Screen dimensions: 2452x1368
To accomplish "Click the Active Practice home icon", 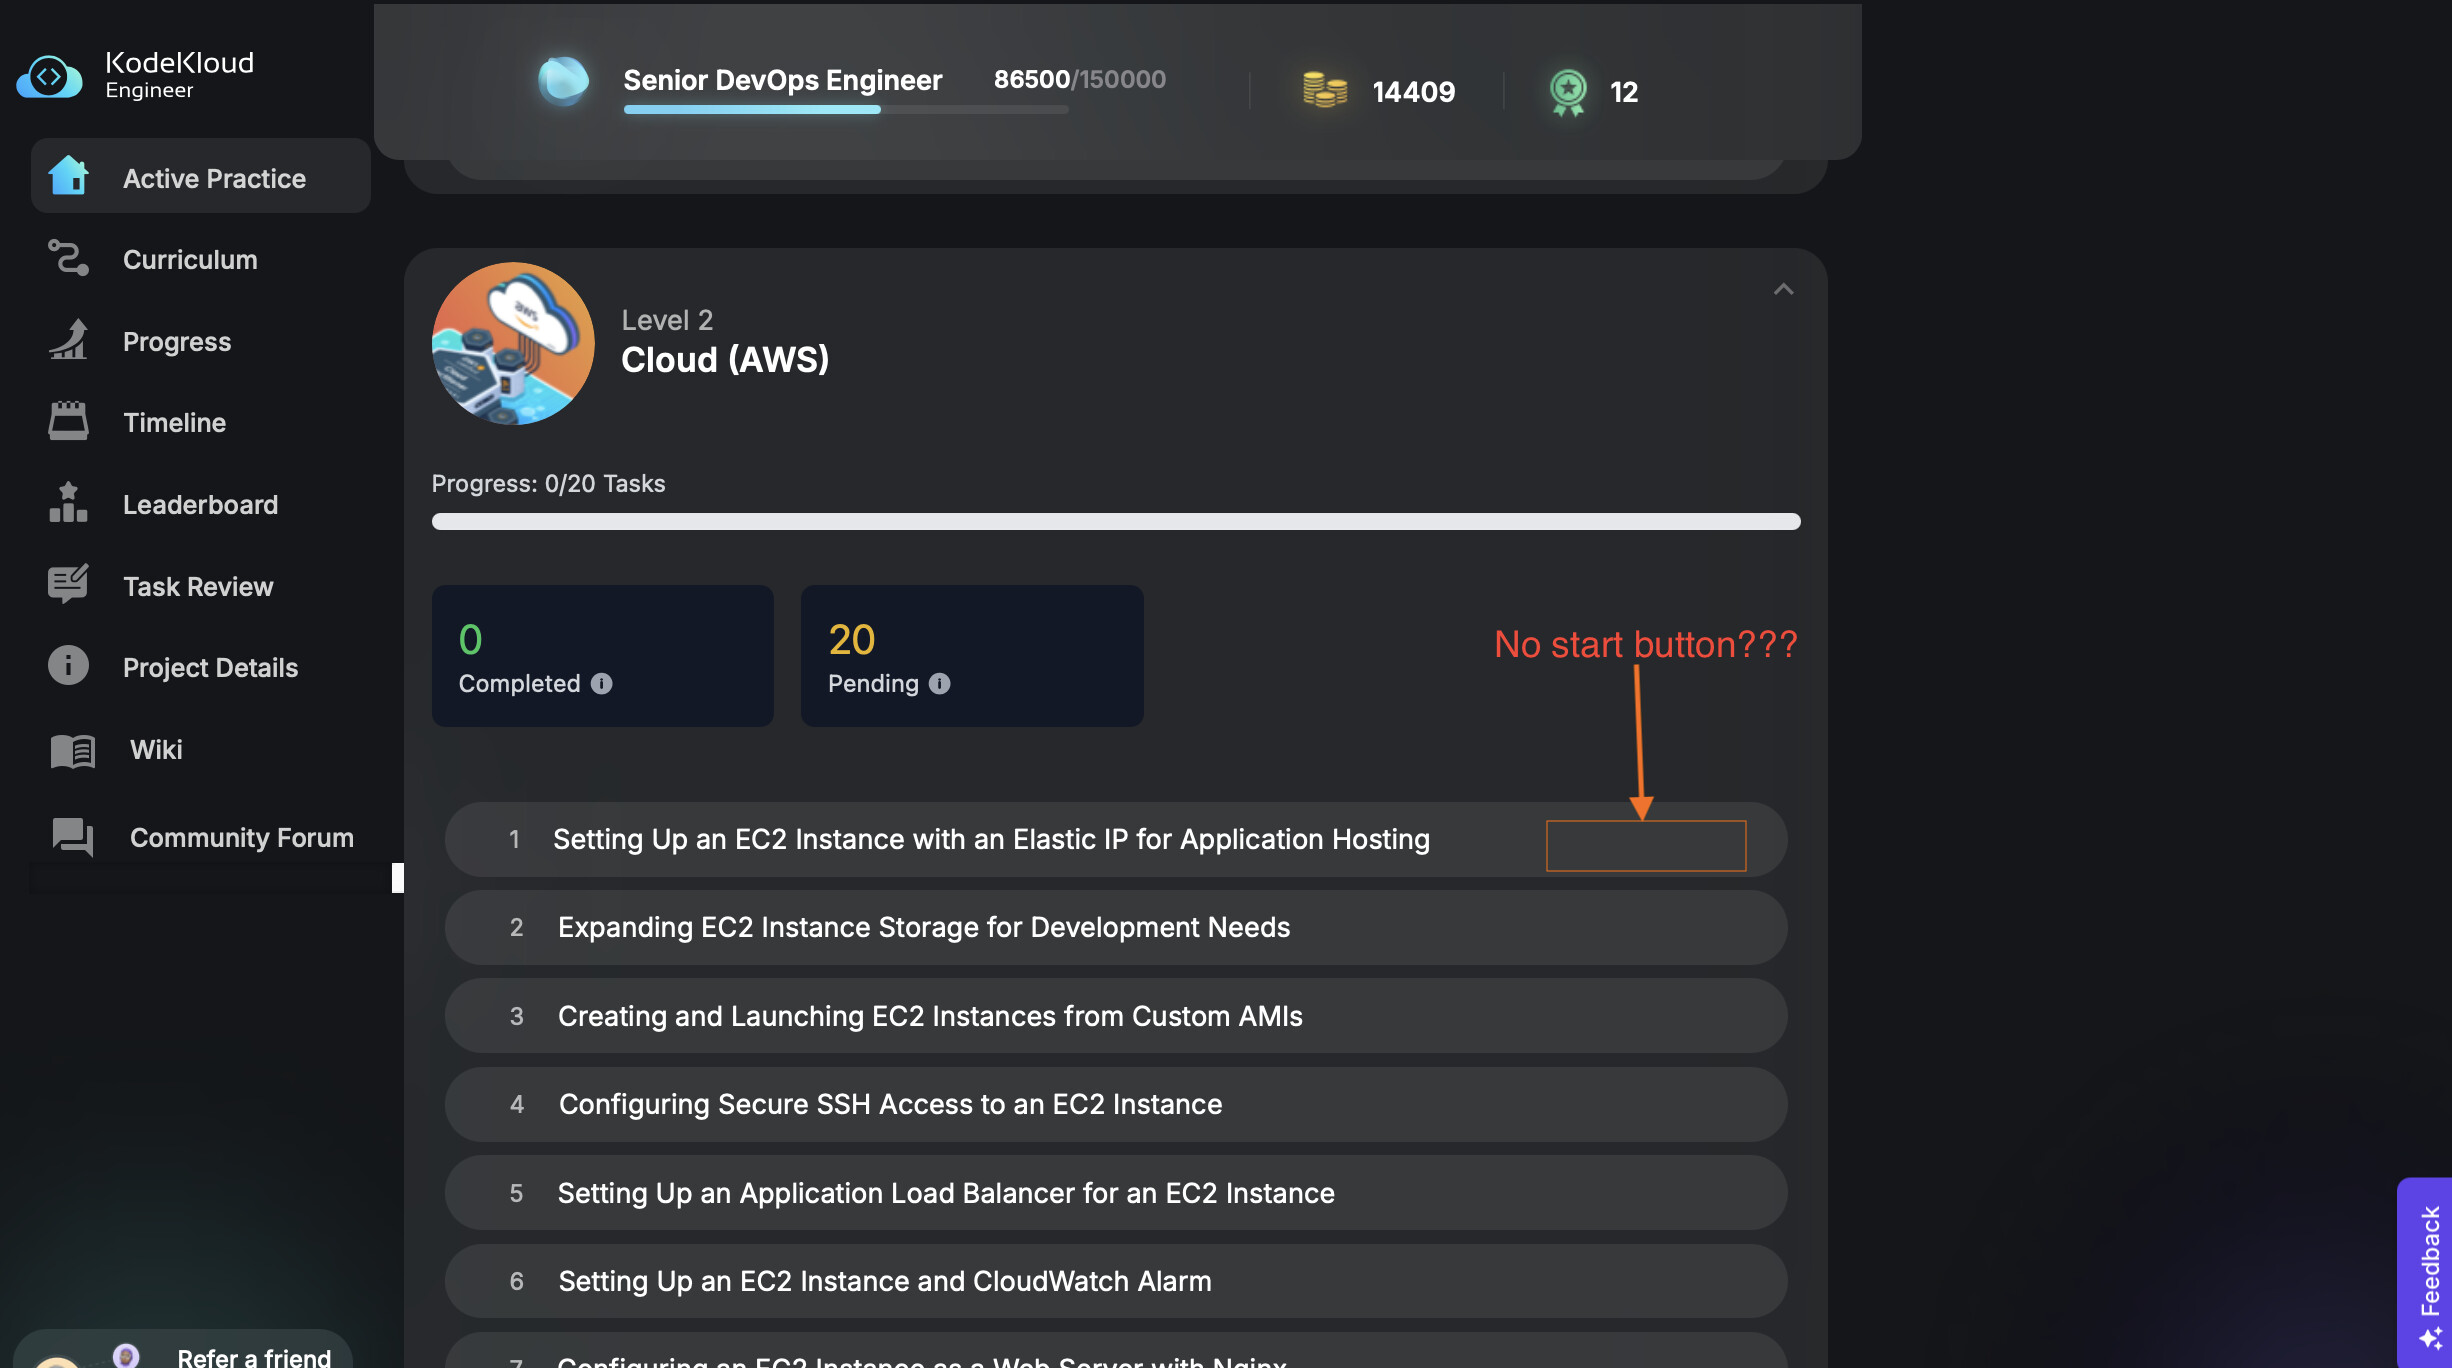I will [68, 176].
